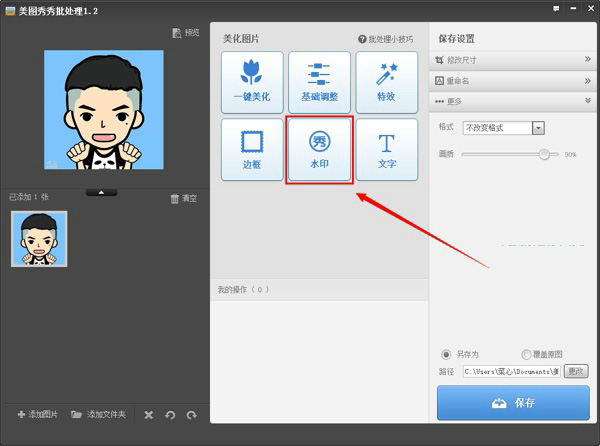Screen dimensions: 600x446
Task: Select the 覆盖原图 overwrite original radio button
Action: pos(526,354)
